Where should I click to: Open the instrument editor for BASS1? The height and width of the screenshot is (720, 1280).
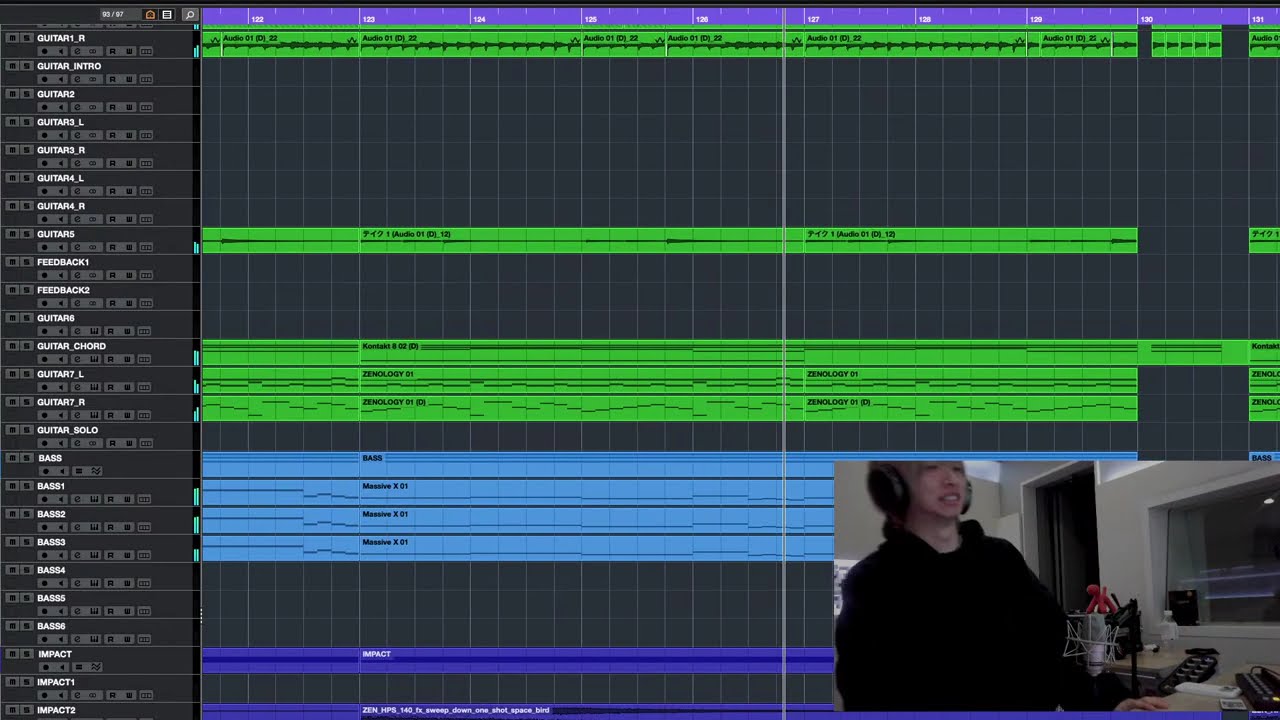tap(94, 499)
